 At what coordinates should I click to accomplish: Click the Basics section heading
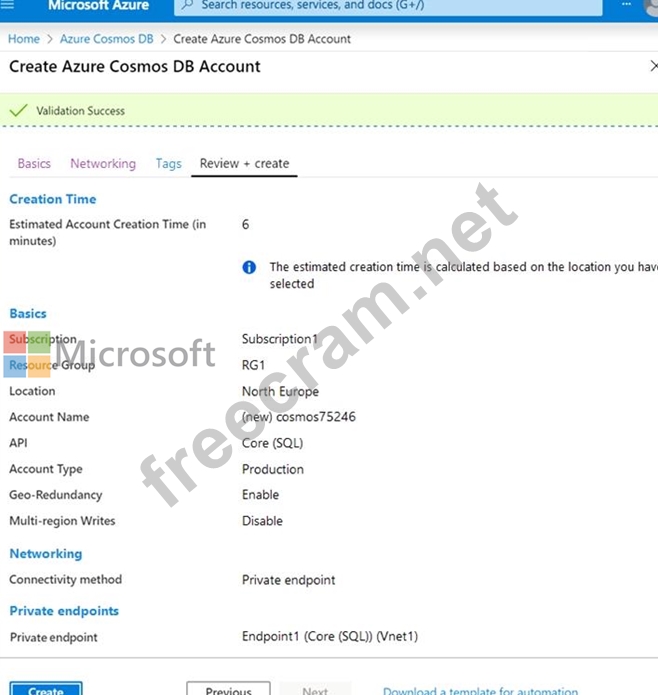[x=28, y=314]
